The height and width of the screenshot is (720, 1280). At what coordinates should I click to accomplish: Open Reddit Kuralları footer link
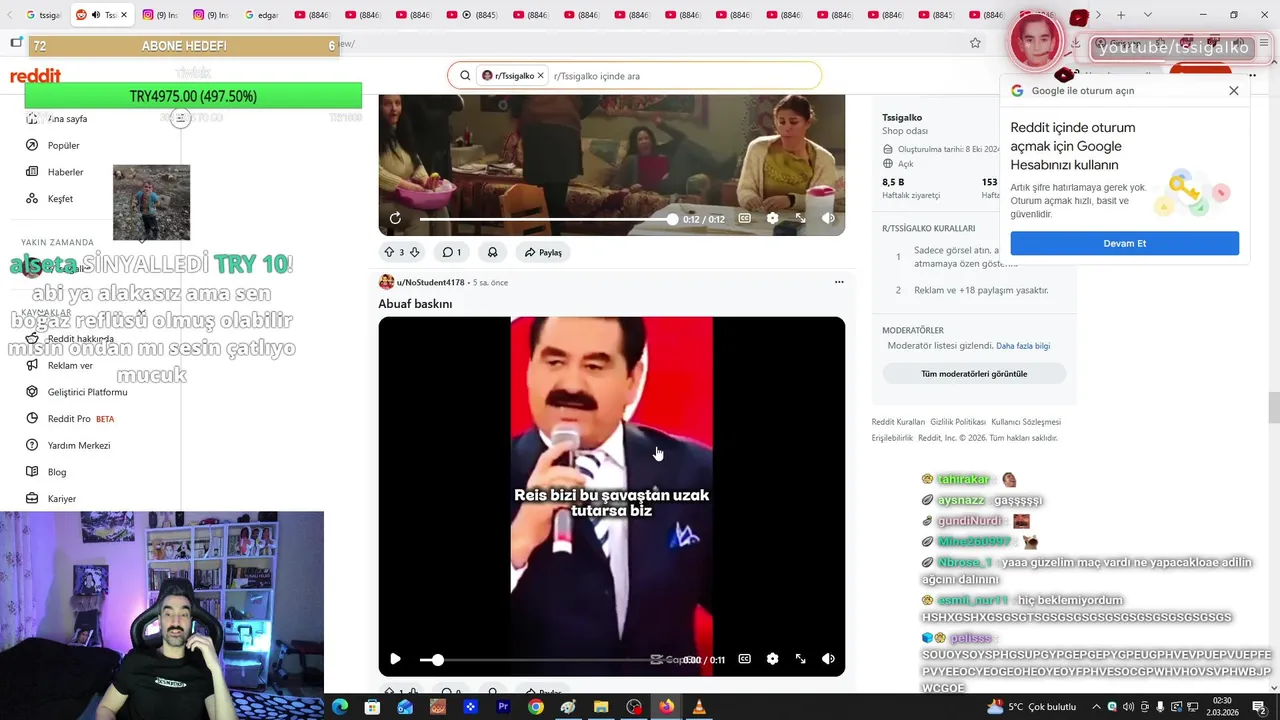[898, 422]
